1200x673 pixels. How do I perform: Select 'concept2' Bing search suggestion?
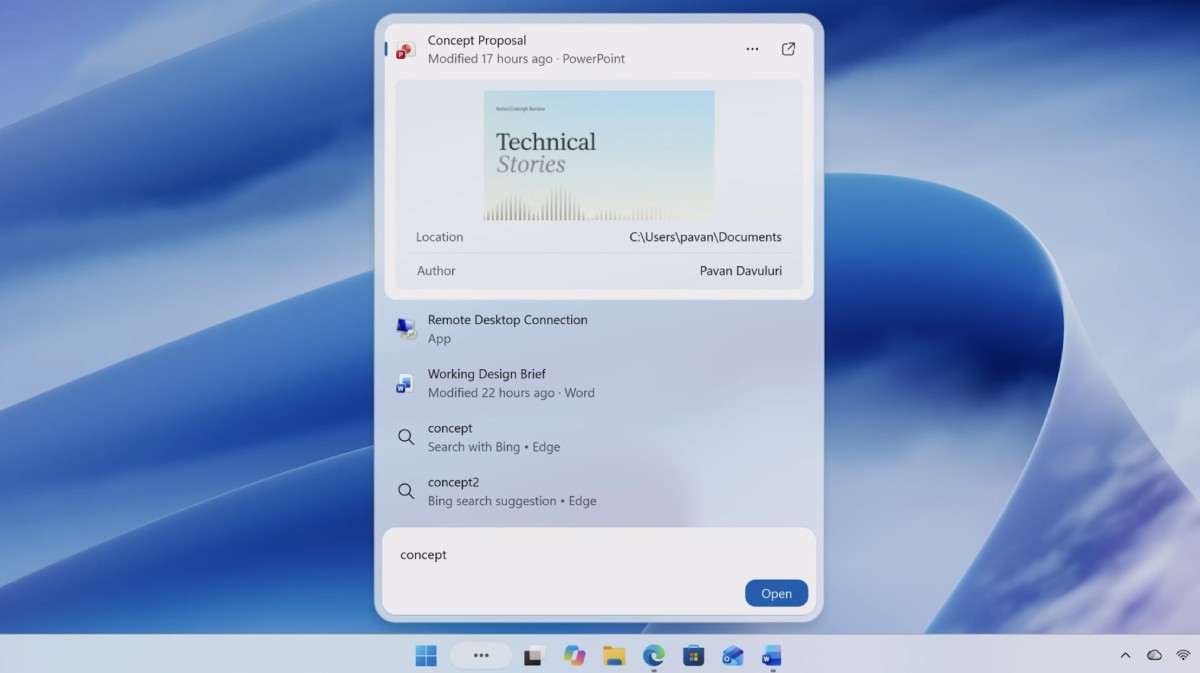tap(599, 491)
